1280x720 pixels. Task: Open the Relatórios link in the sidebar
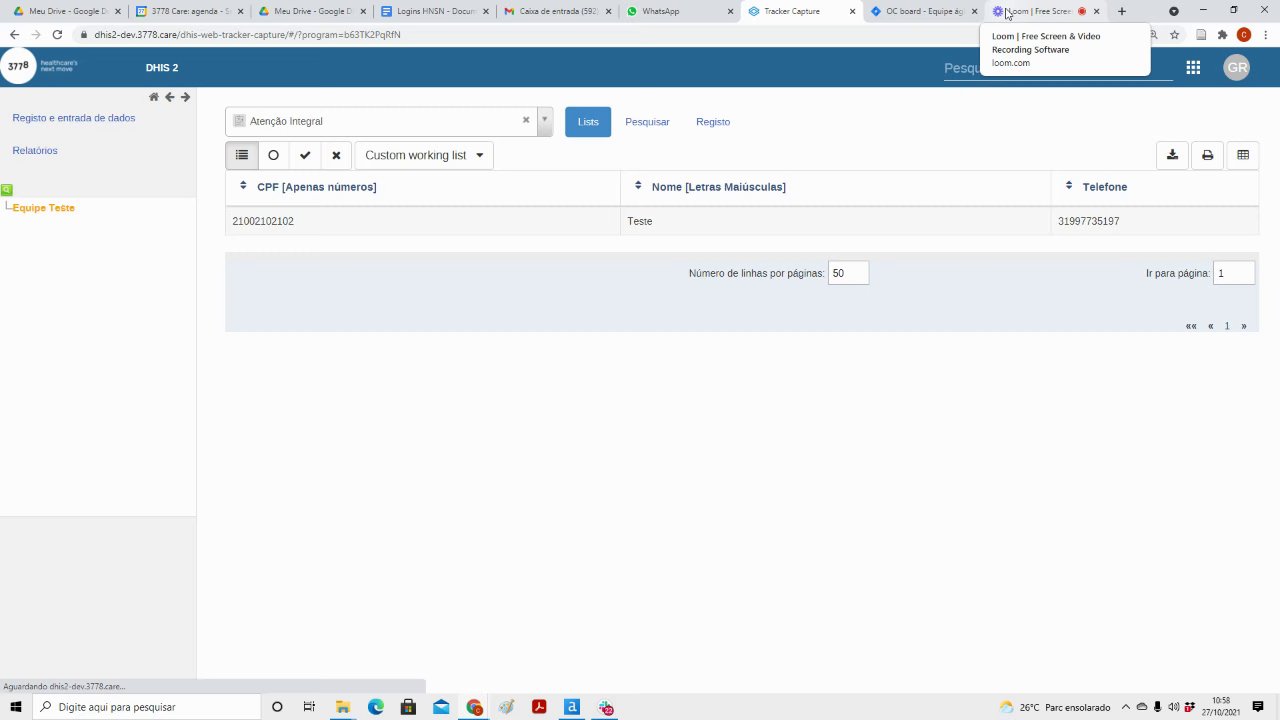coord(35,151)
